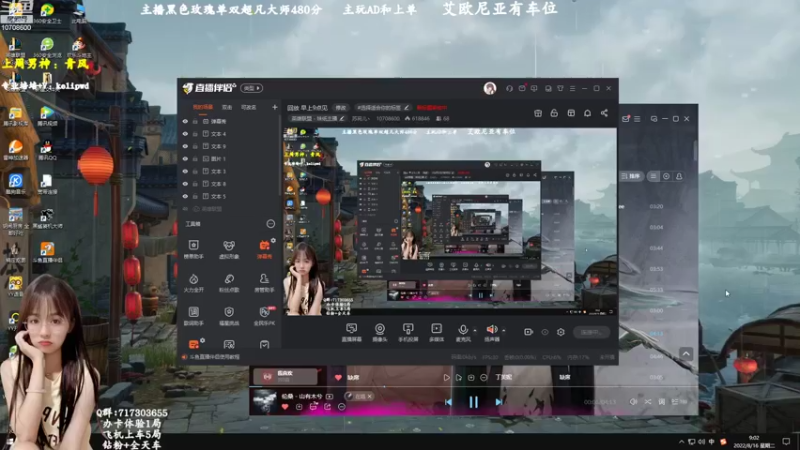
Task: Open the 榜单助手 tool in the toolbox
Action: click(x=193, y=249)
